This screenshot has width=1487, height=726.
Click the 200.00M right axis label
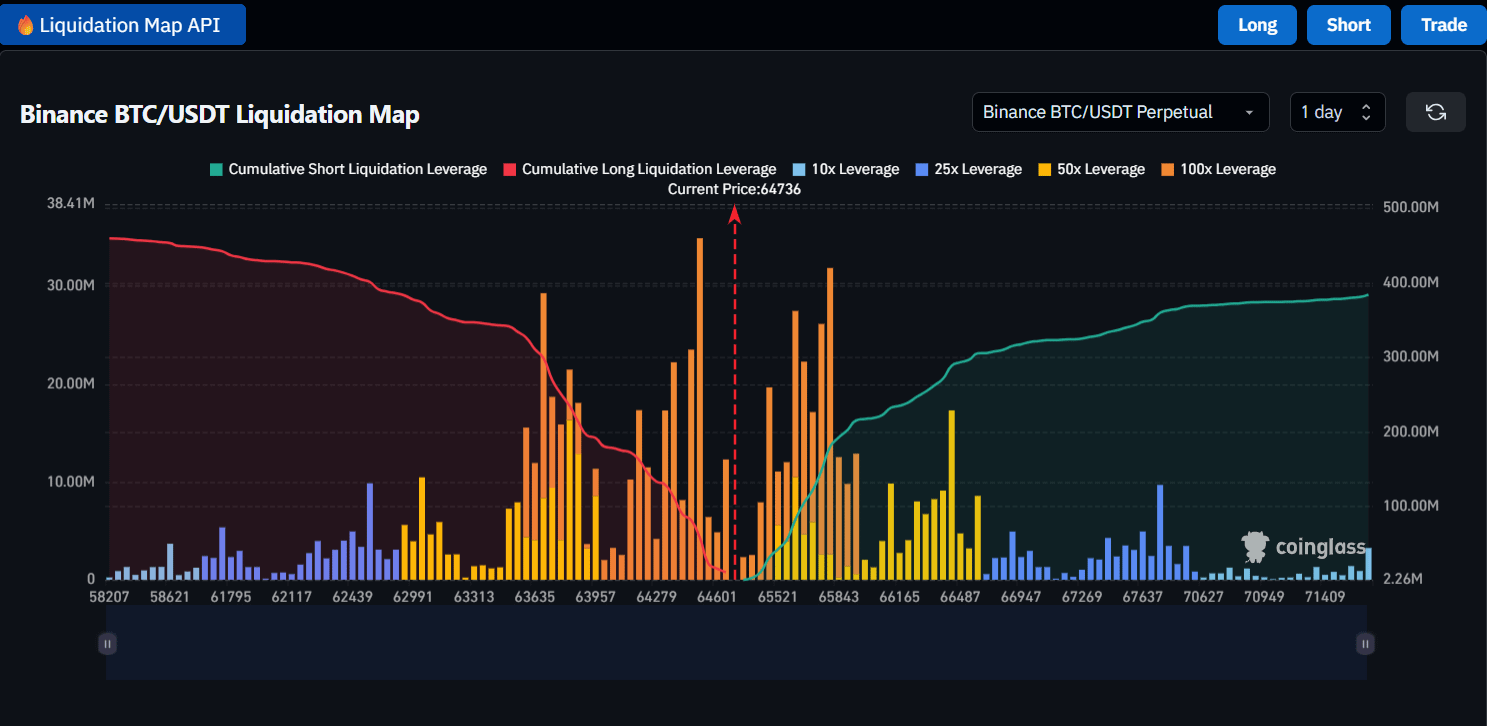[1410, 431]
